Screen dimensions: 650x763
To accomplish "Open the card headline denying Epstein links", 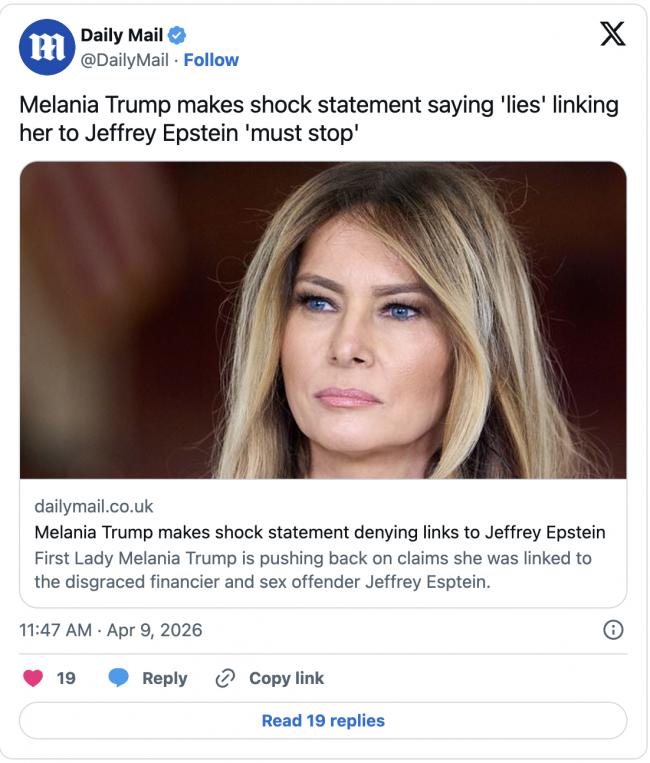I will [x=320, y=532].
